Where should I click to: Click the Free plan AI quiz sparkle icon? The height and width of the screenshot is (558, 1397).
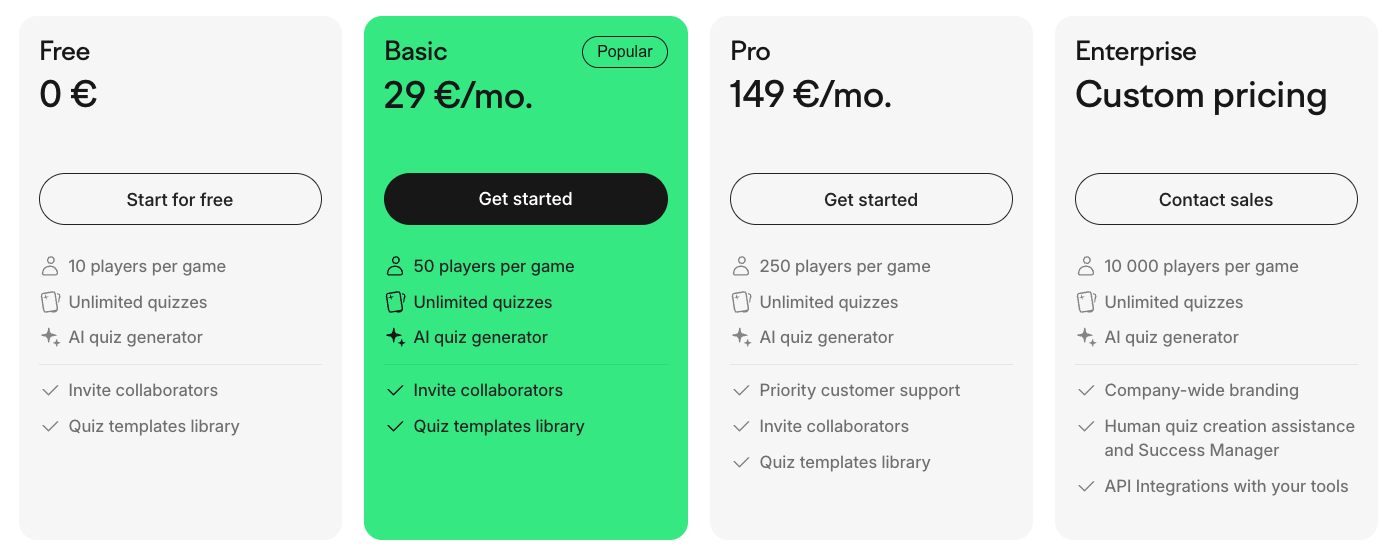tap(50, 337)
